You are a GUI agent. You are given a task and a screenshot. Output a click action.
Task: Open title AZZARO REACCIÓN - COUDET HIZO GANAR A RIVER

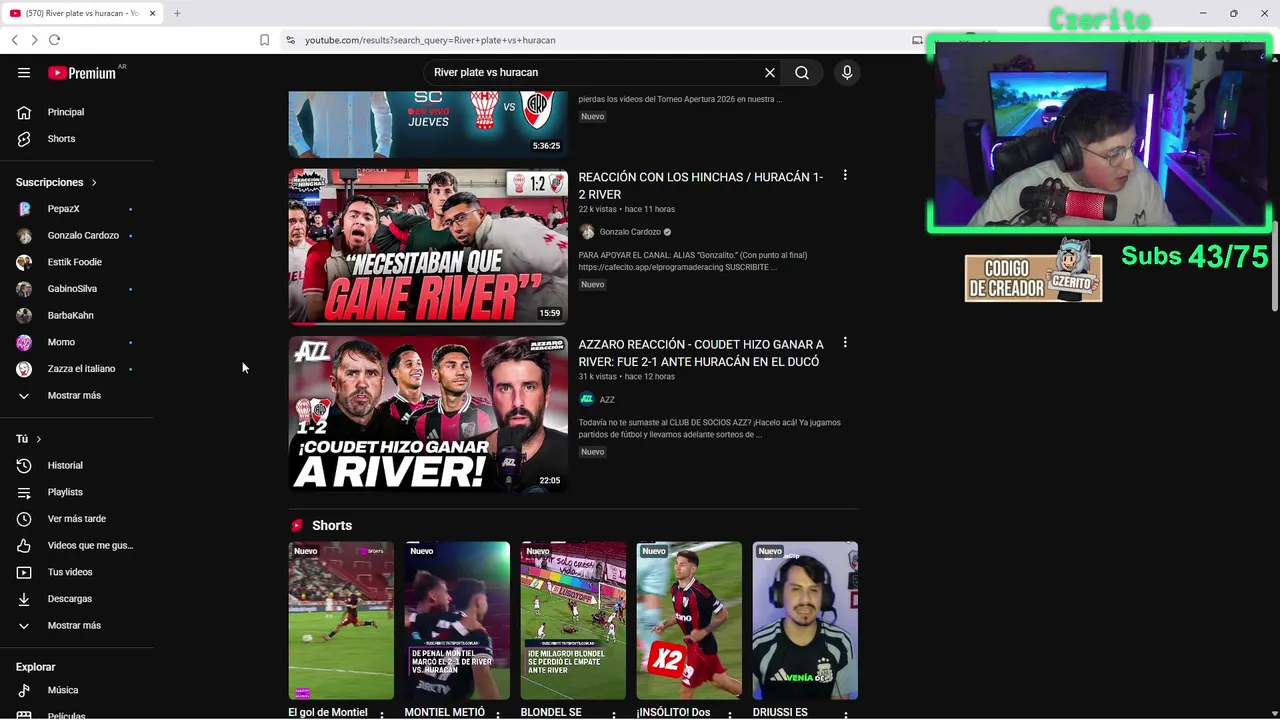(701, 353)
